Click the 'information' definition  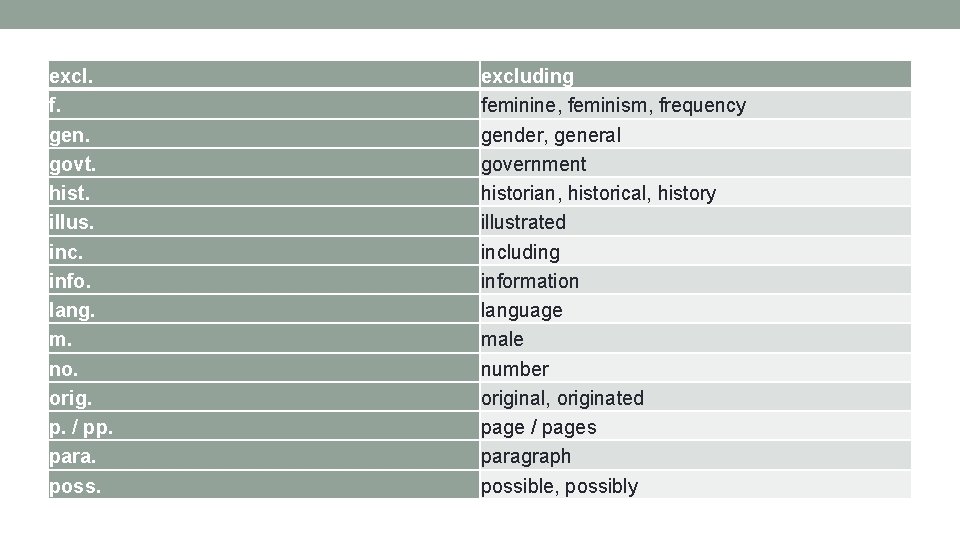[529, 281]
